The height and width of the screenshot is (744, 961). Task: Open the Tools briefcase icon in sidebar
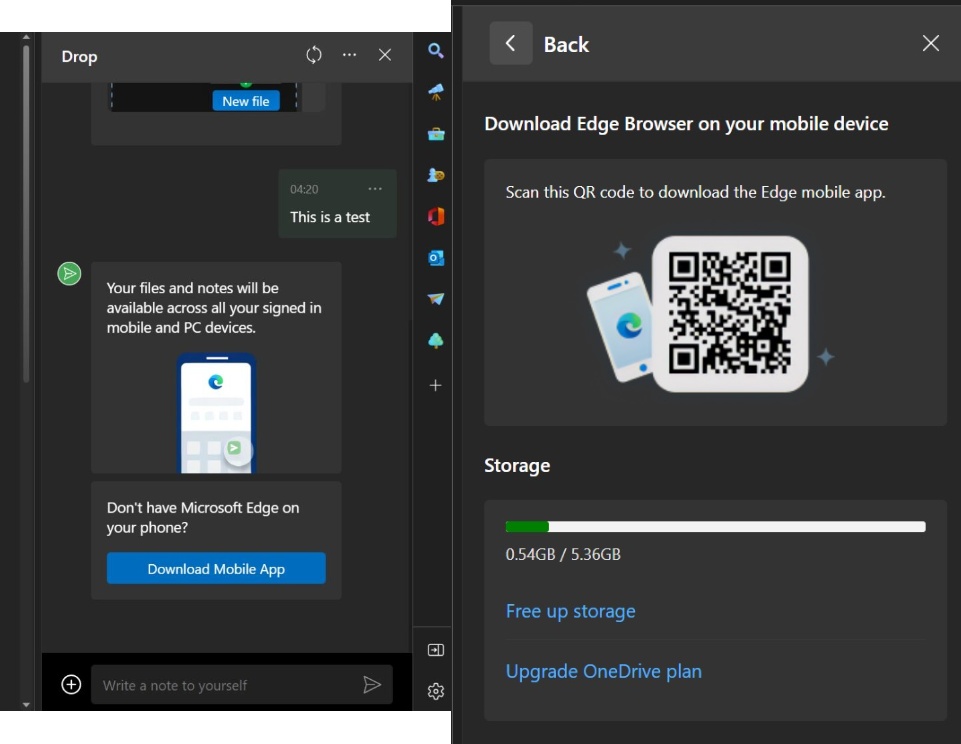pos(435,134)
